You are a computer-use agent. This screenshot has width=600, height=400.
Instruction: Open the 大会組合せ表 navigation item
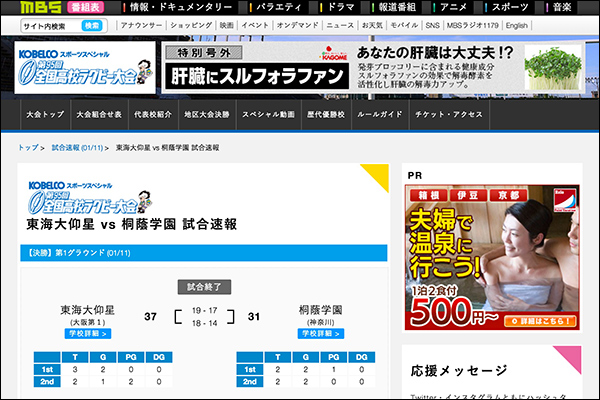98,114
